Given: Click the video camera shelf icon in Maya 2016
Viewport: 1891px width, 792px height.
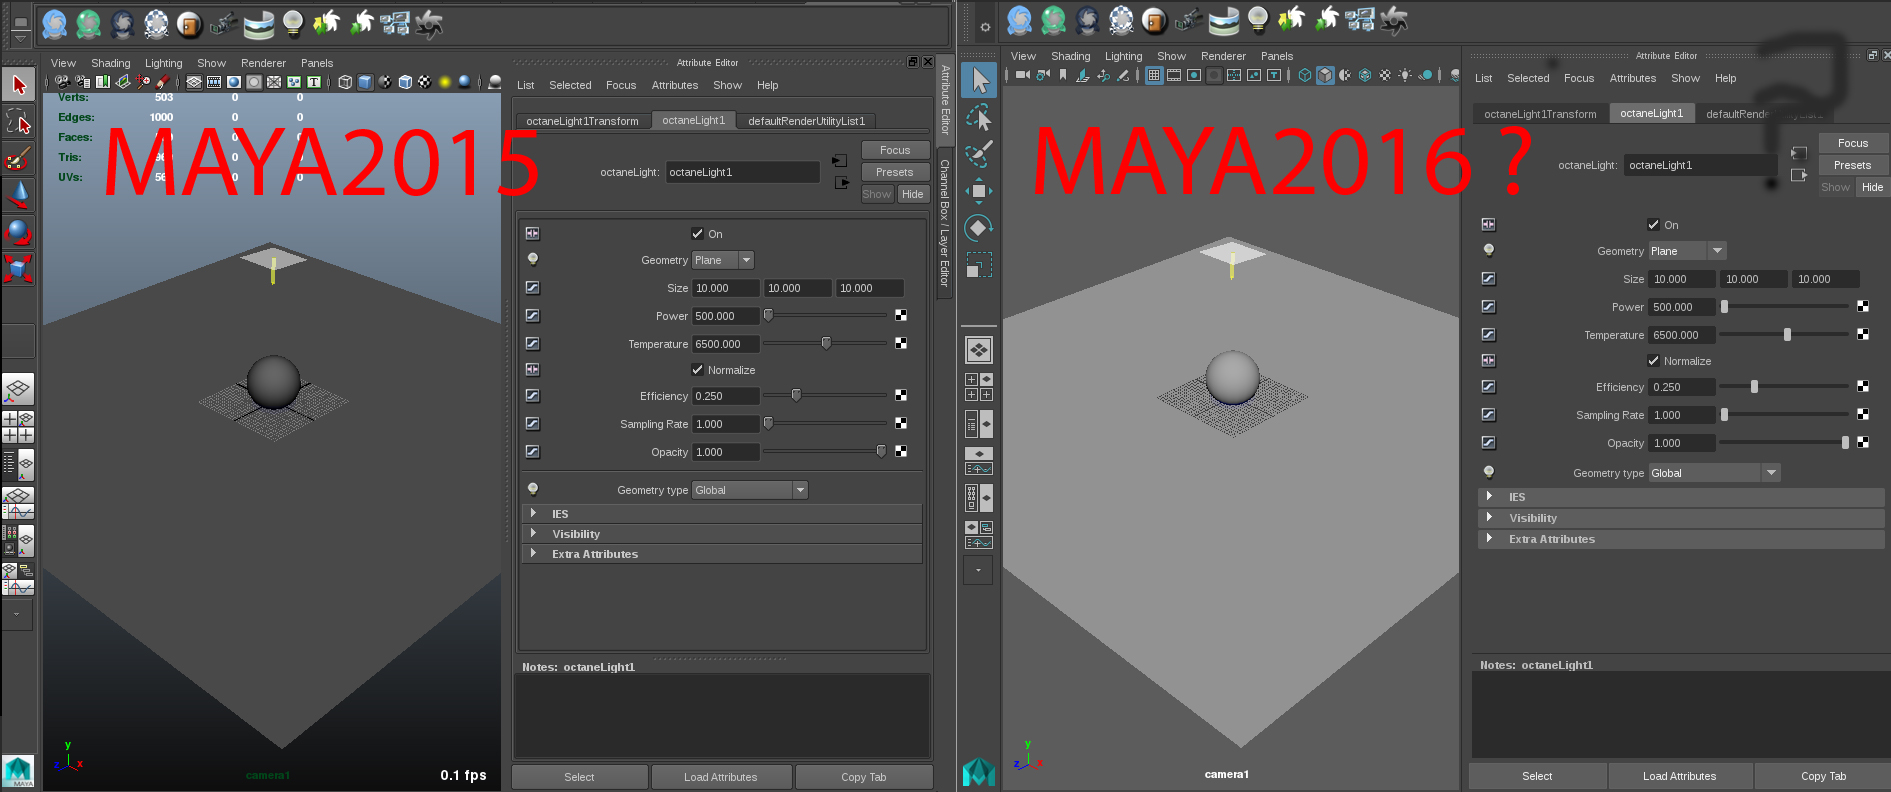Looking at the screenshot, I should point(1189,19).
